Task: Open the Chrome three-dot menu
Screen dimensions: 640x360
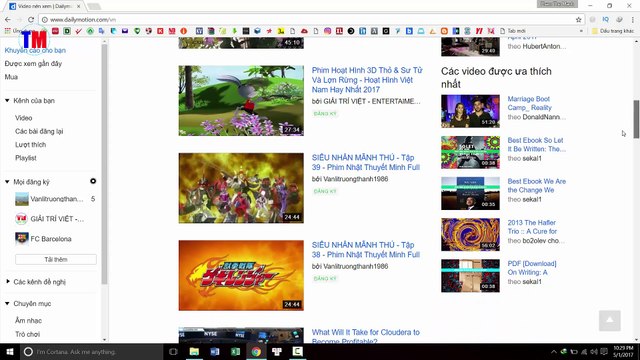Action: [633, 20]
